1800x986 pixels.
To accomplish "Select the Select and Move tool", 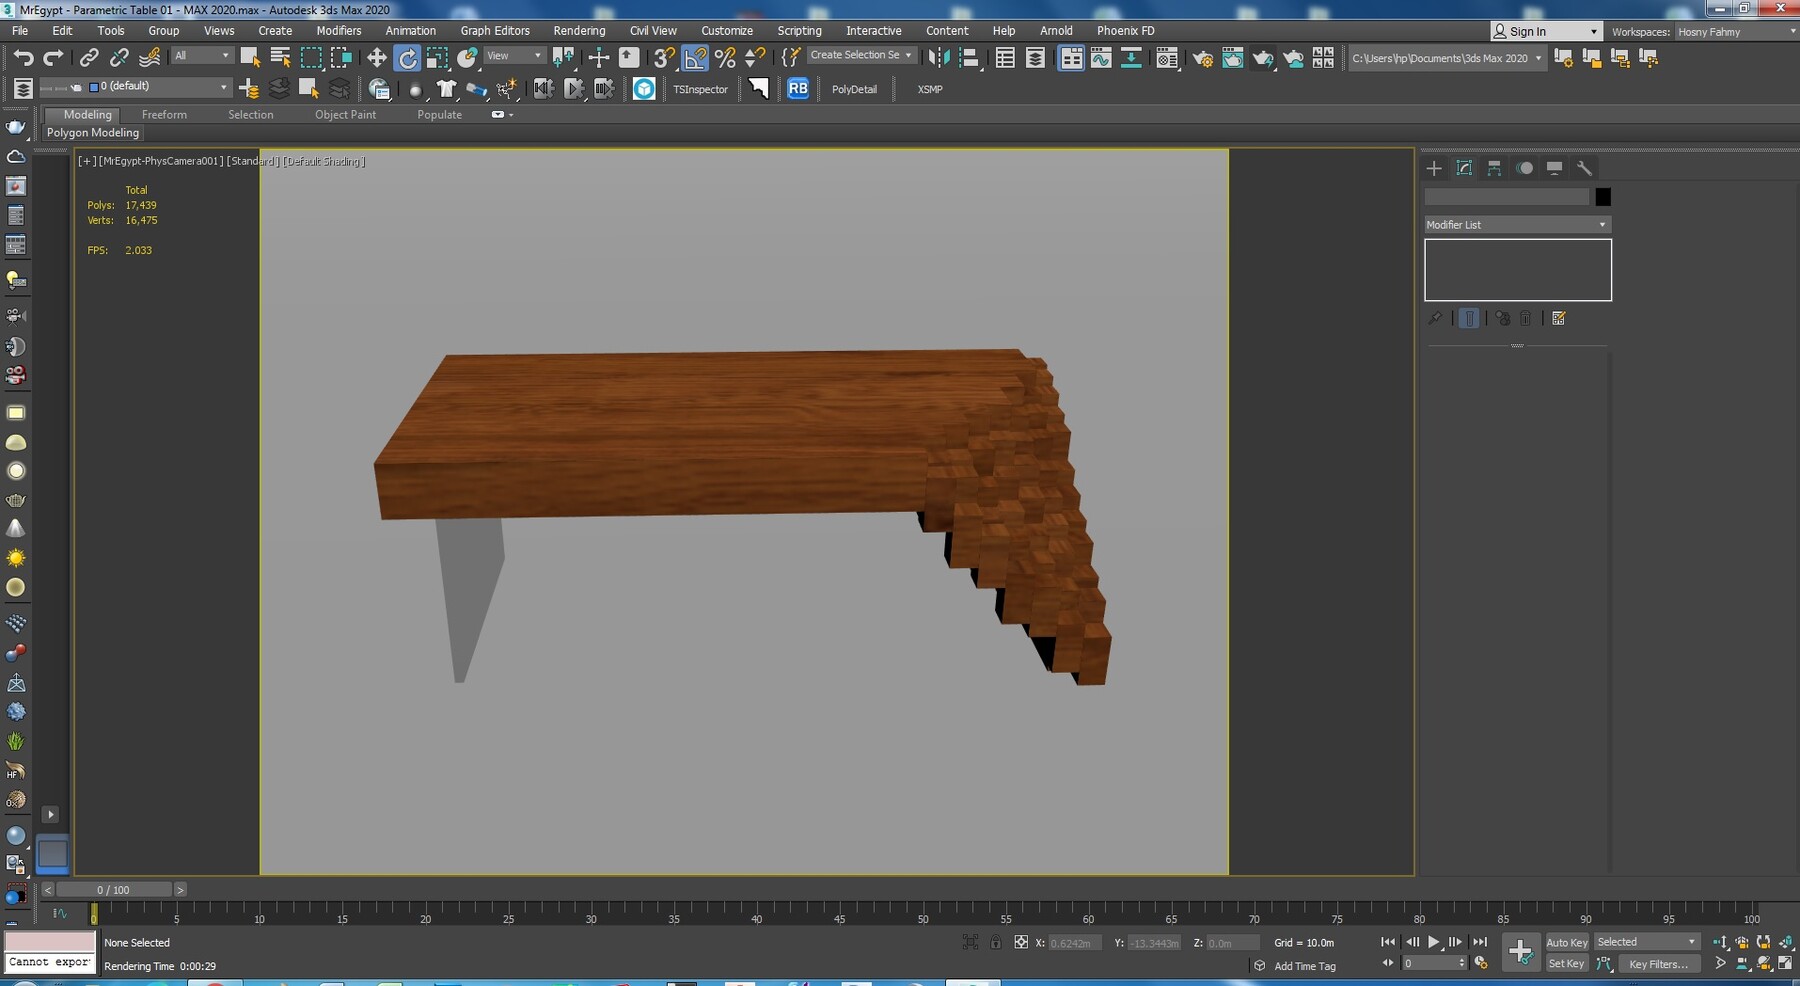I will click(x=376, y=57).
